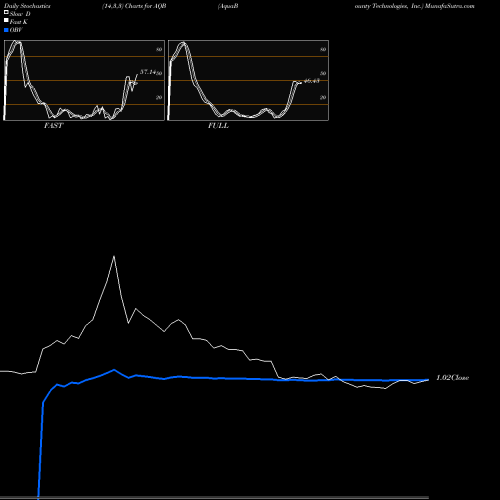Click the 'Fast K' legend label
The image size is (500, 500).
pyautogui.click(x=19, y=22)
